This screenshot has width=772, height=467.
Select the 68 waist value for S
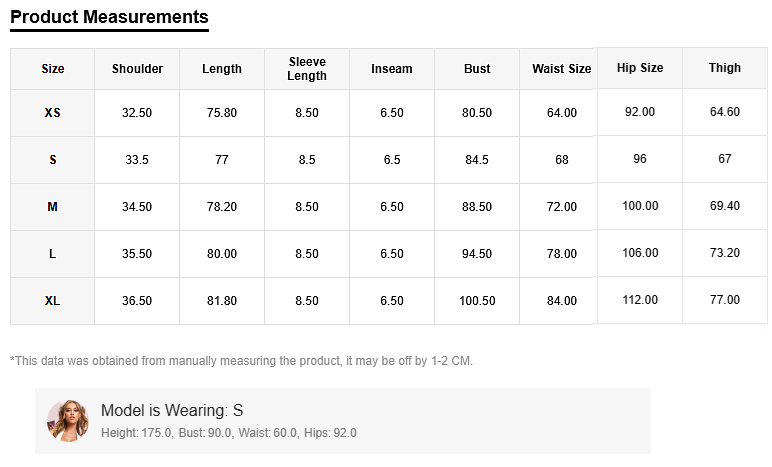pos(562,160)
